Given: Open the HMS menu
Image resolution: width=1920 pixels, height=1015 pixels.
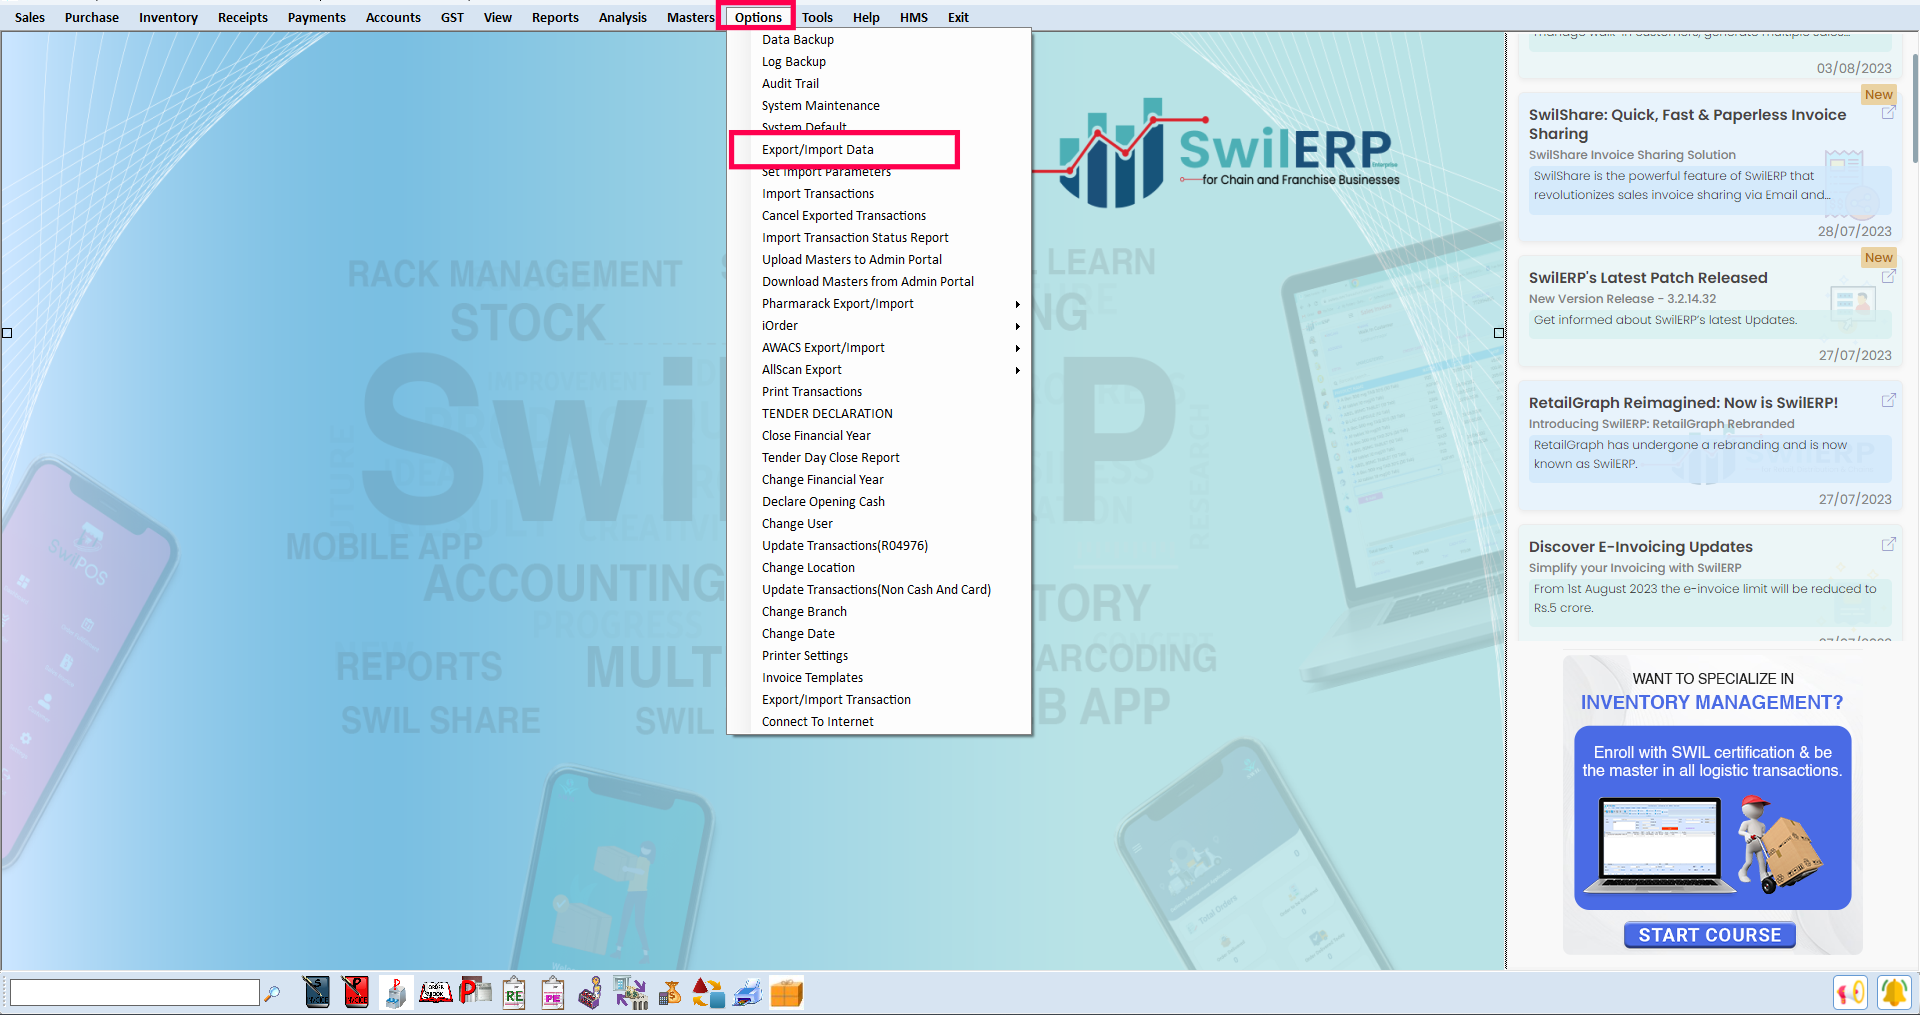Looking at the screenshot, I should [913, 17].
